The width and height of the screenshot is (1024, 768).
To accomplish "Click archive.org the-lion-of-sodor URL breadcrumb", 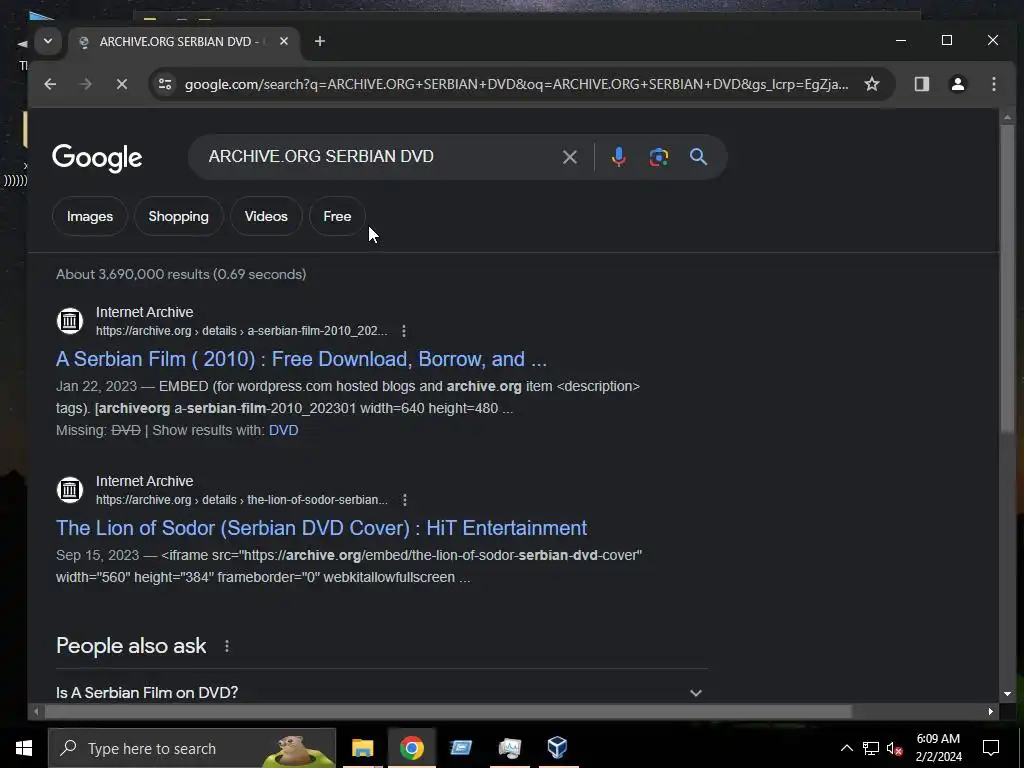I will (x=242, y=500).
